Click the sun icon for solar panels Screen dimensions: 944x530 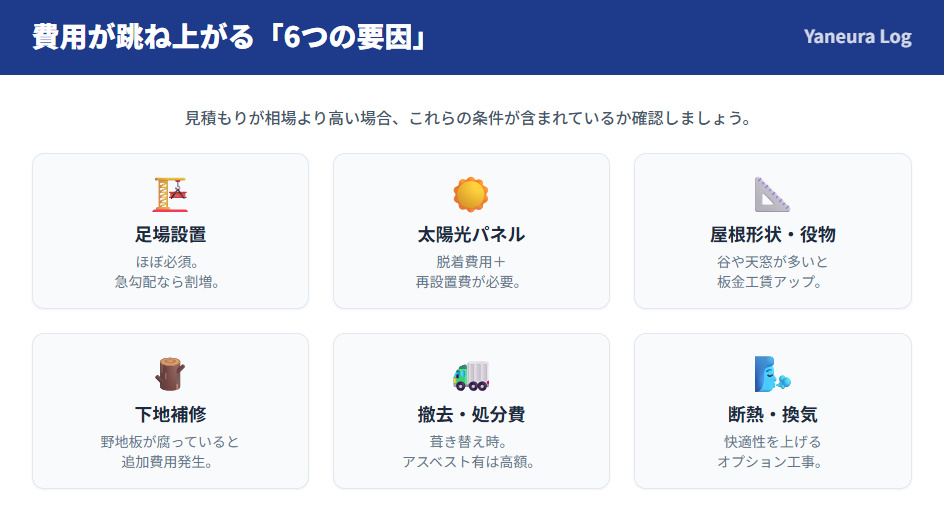click(471, 195)
